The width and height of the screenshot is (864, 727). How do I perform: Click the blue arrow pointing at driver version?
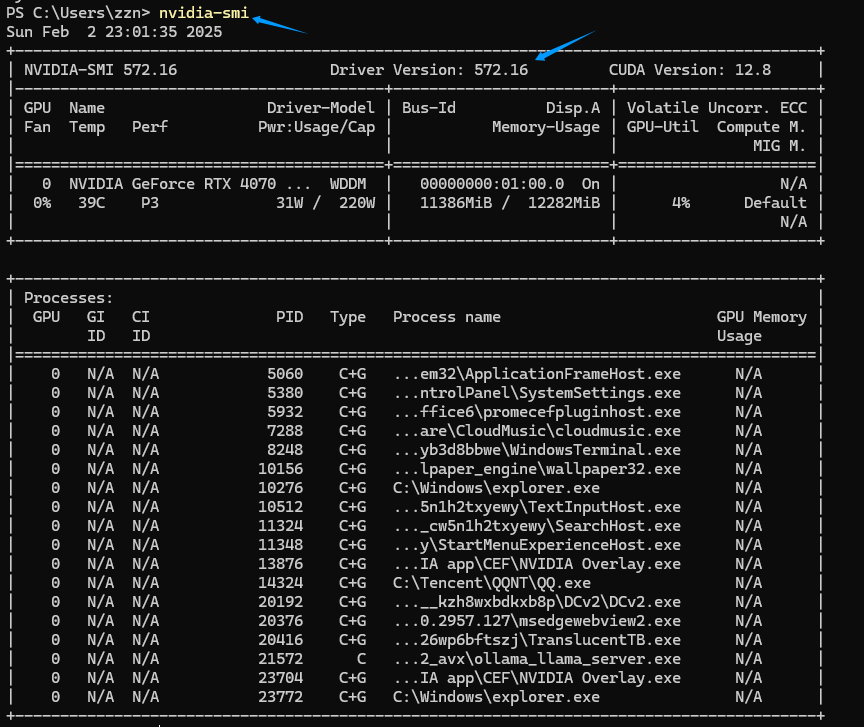tap(565, 47)
